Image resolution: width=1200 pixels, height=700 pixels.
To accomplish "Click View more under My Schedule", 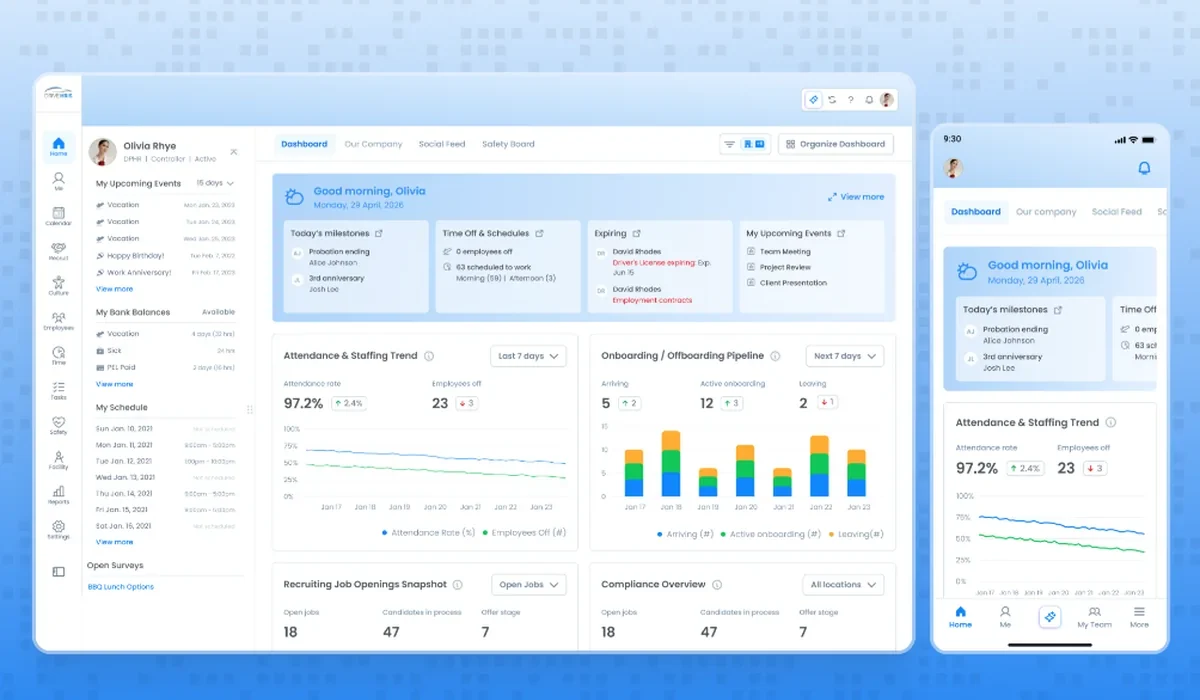I will click(114, 542).
